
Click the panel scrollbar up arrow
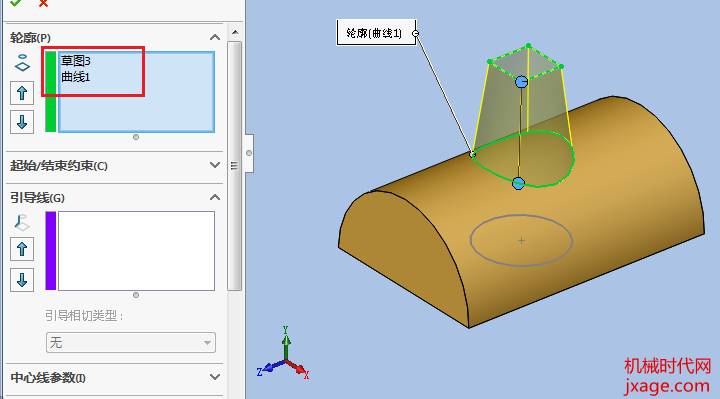click(x=235, y=32)
